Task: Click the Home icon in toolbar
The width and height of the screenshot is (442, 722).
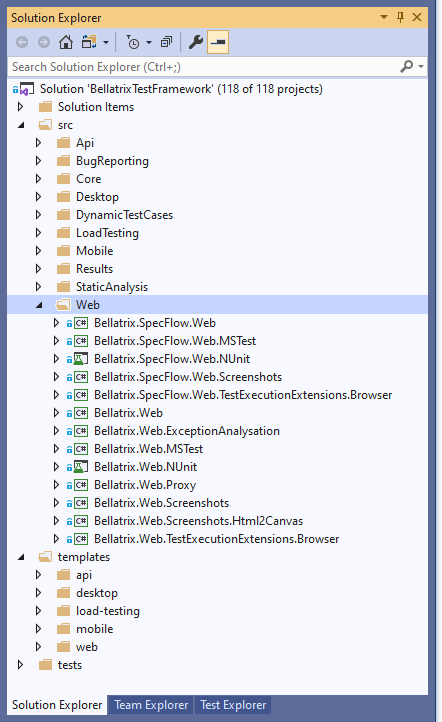Action: pyautogui.click(x=66, y=42)
